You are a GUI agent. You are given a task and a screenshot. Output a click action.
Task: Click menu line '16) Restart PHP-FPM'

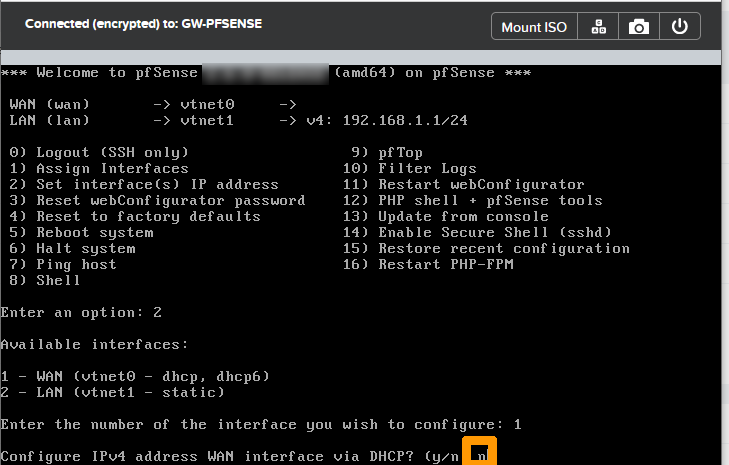tap(428, 265)
